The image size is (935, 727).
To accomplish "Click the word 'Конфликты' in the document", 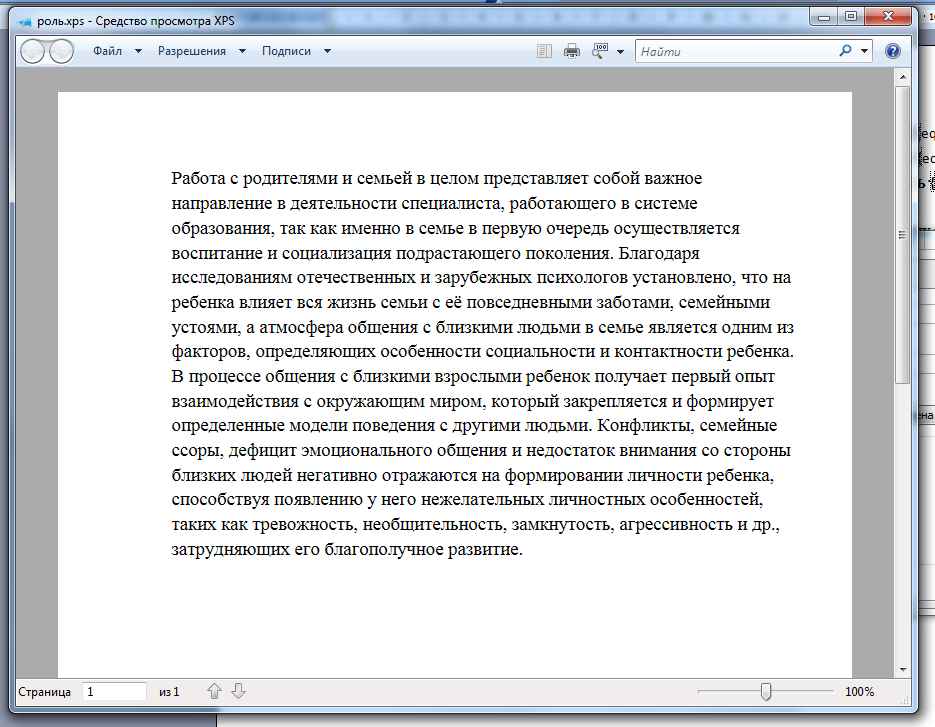I will tap(645, 426).
